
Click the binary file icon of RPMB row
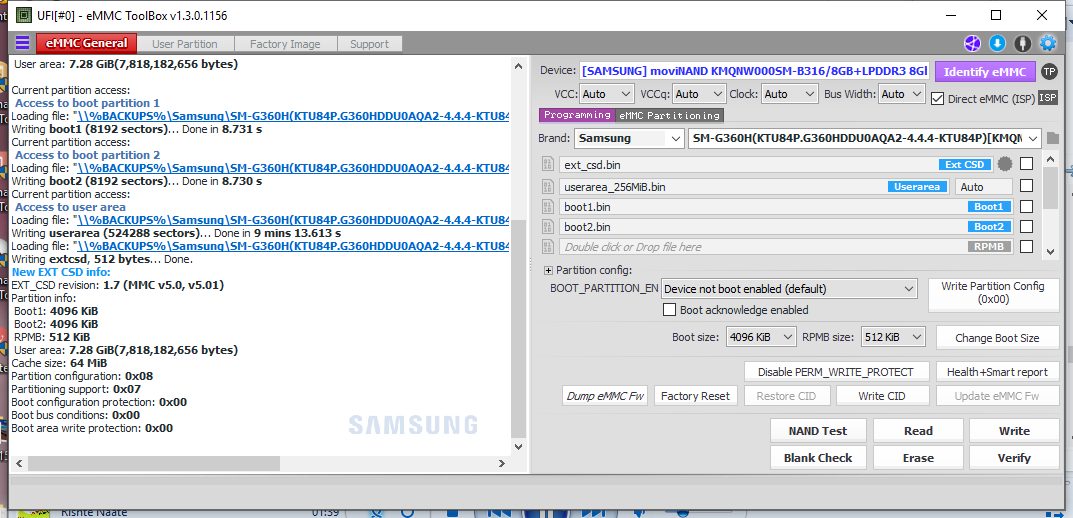(547, 246)
